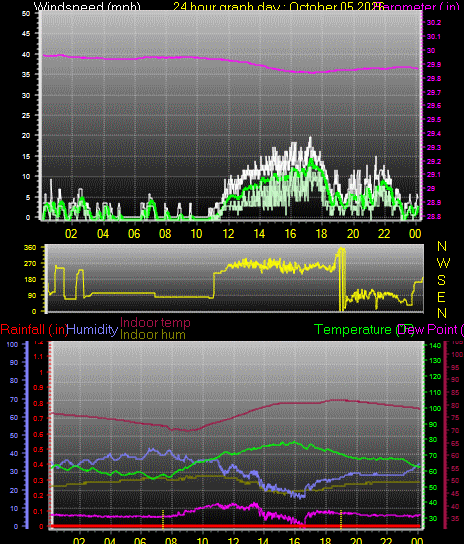Click the 18 hour mark on wind graph
The width and height of the screenshot is (464, 544).
pyautogui.click(x=322, y=233)
